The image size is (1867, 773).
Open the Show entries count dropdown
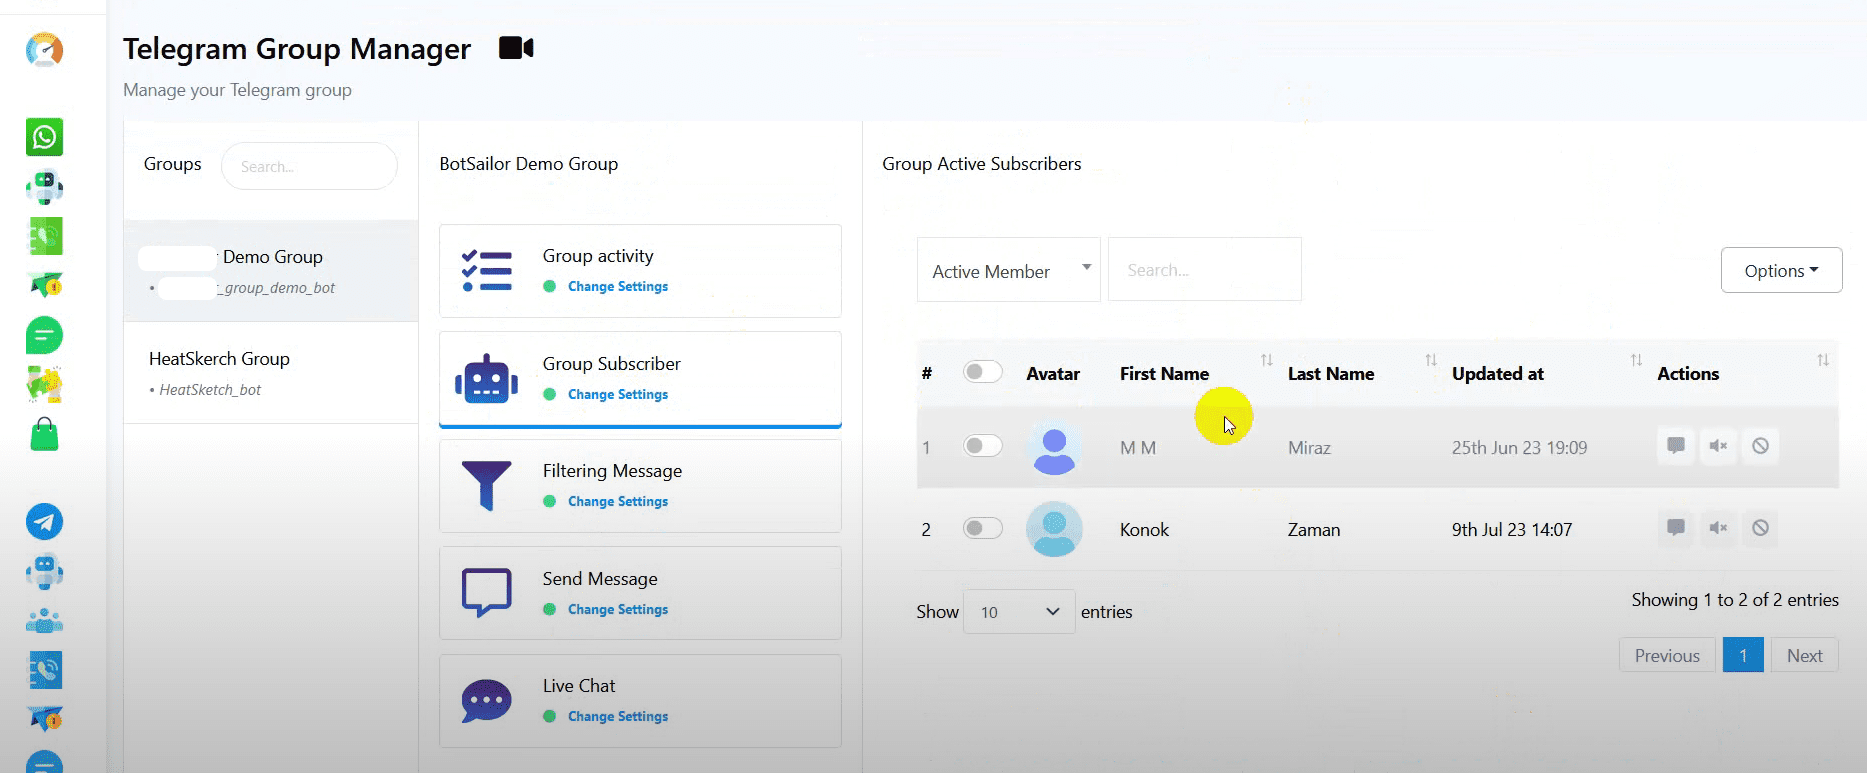tap(1018, 612)
